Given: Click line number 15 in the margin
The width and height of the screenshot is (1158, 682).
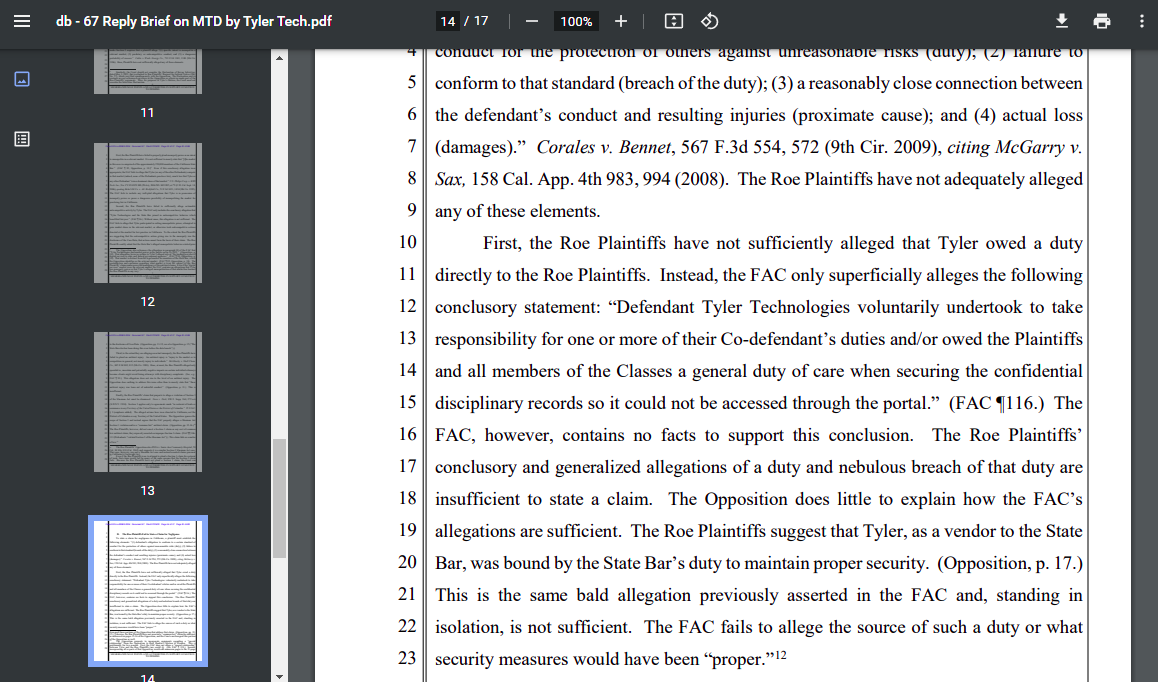Looking at the screenshot, I should click(x=408, y=402).
